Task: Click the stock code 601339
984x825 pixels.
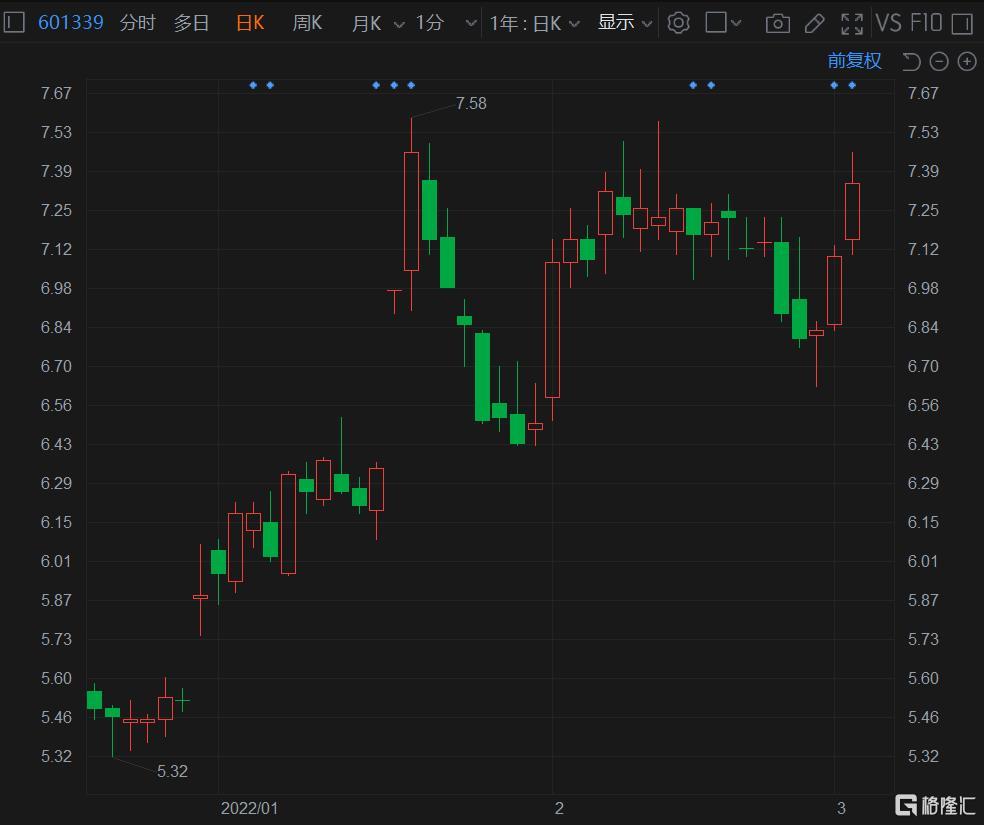Action: (70, 23)
